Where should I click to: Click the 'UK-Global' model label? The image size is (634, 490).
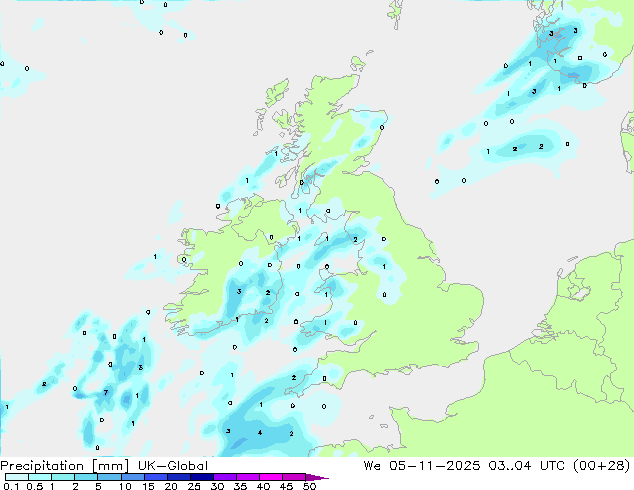[173, 466]
